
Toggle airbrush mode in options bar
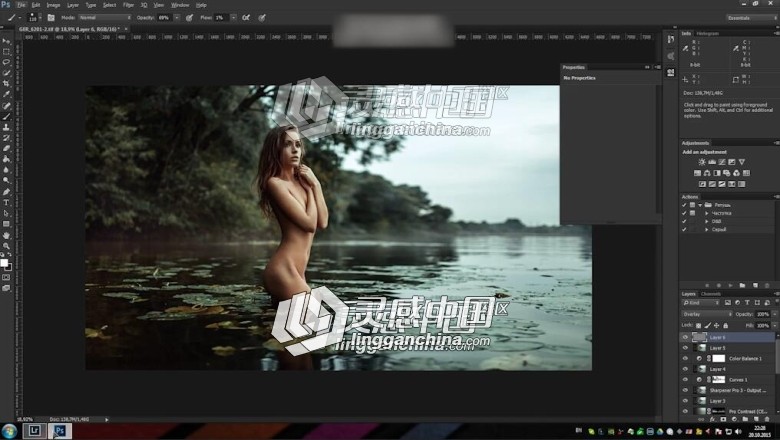coord(246,17)
